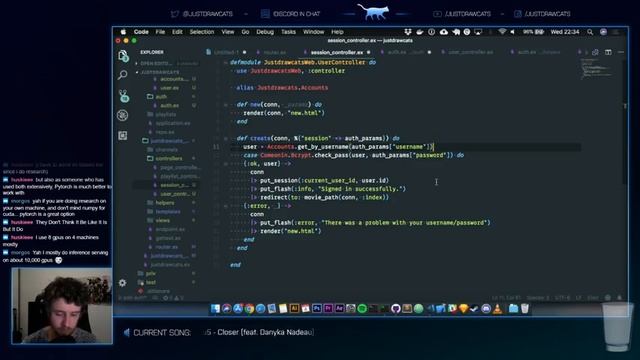The width and height of the screenshot is (640, 360).
Task: Expand the templates folder
Action: tap(168, 211)
